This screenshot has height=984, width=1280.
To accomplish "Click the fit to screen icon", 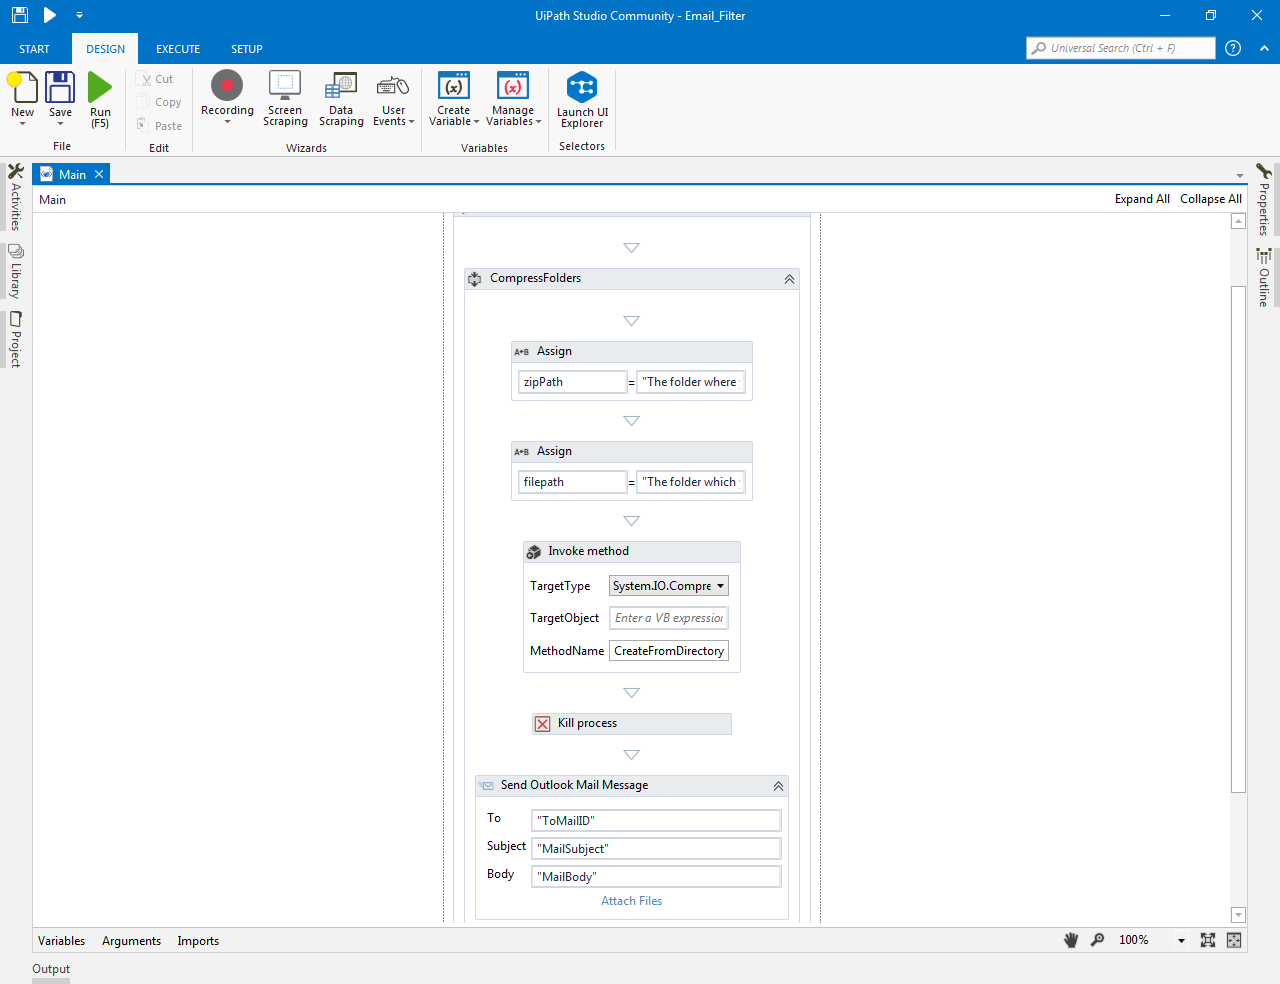I will point(1208,940).
